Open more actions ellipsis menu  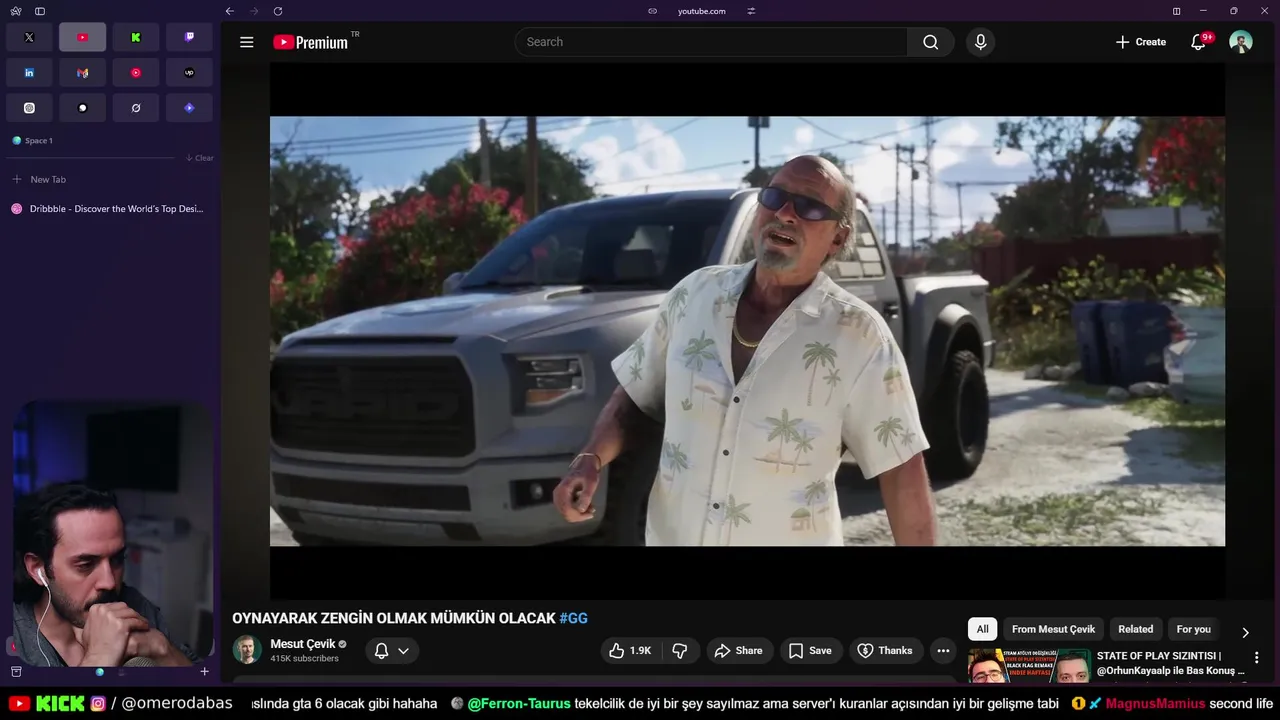pos(943,651)
